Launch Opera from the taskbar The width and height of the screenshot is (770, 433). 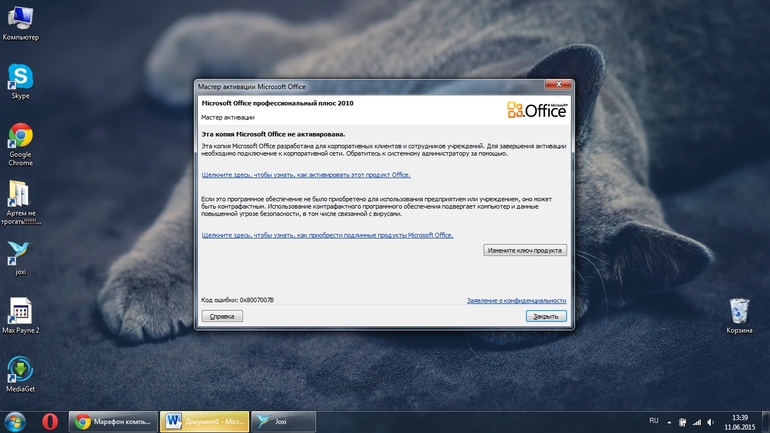pos(50,422)
